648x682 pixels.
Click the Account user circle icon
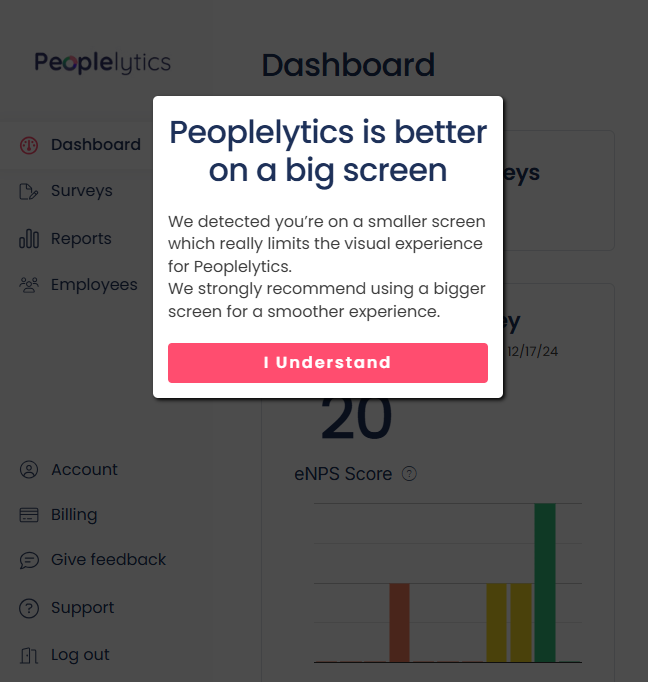coord(29,470)
